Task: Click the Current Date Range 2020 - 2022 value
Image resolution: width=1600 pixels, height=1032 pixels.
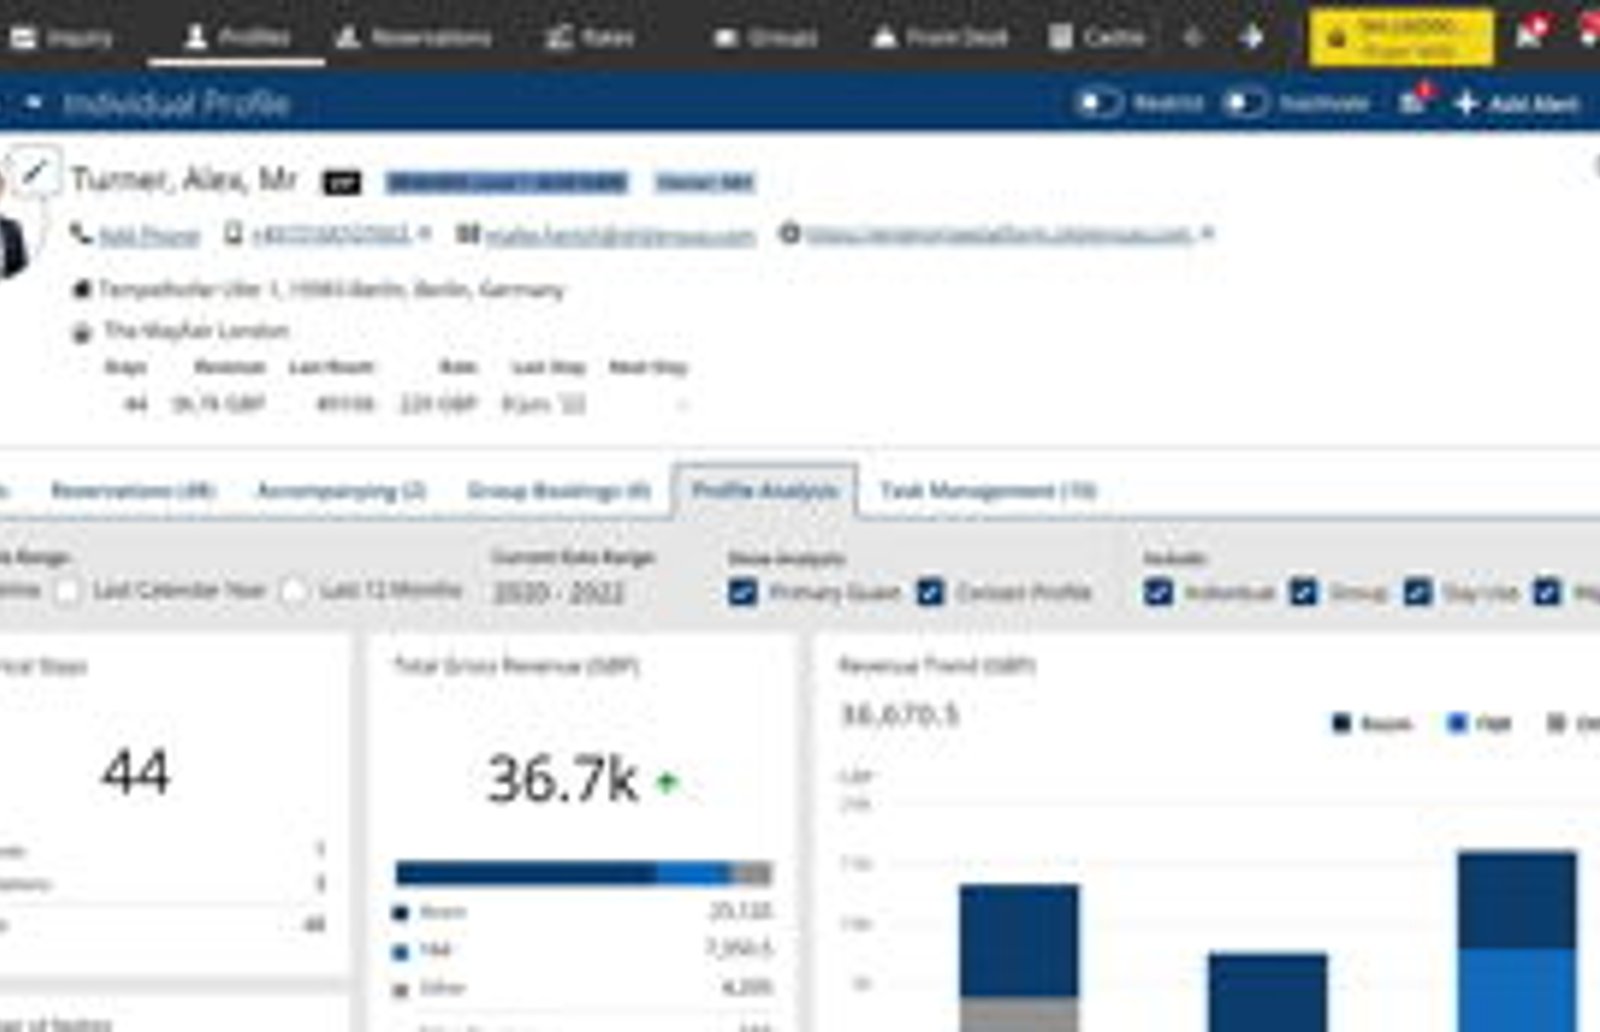Action: coord(558,593)
